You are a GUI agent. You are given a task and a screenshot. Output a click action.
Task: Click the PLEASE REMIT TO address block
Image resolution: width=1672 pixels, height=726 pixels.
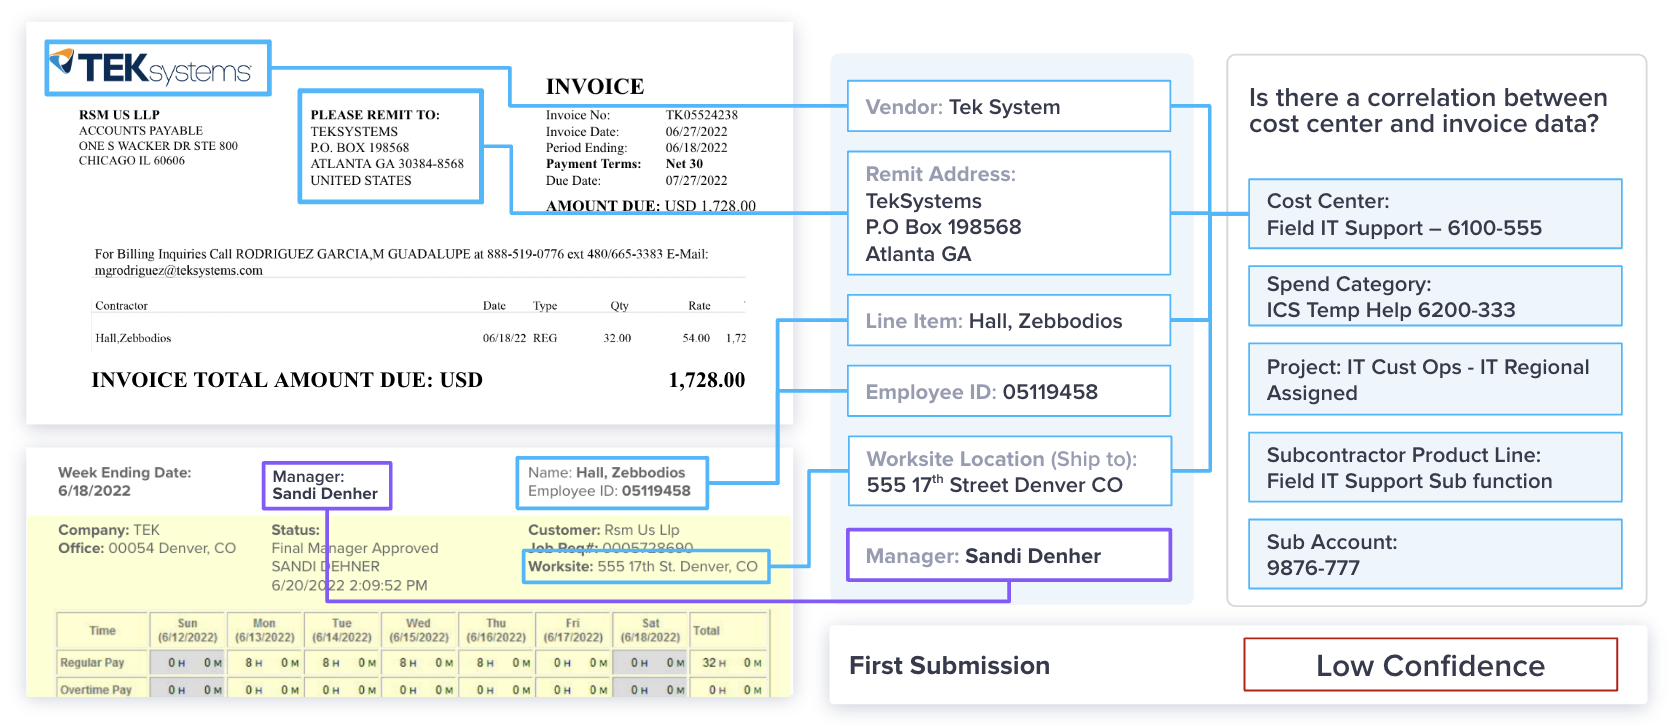pyautogui.click(x=390, y=147)
